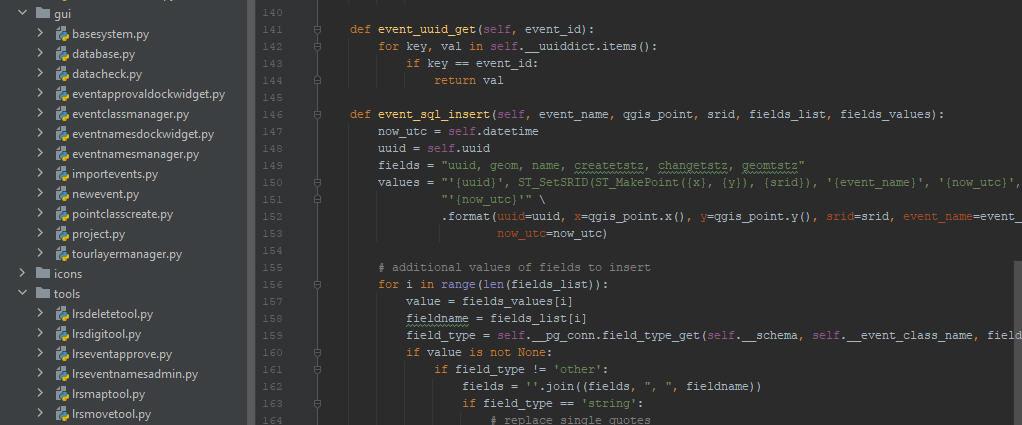Expand the datacheck.py structure arrow
The width and height of the screenshot is (1022, 425).
40,74
